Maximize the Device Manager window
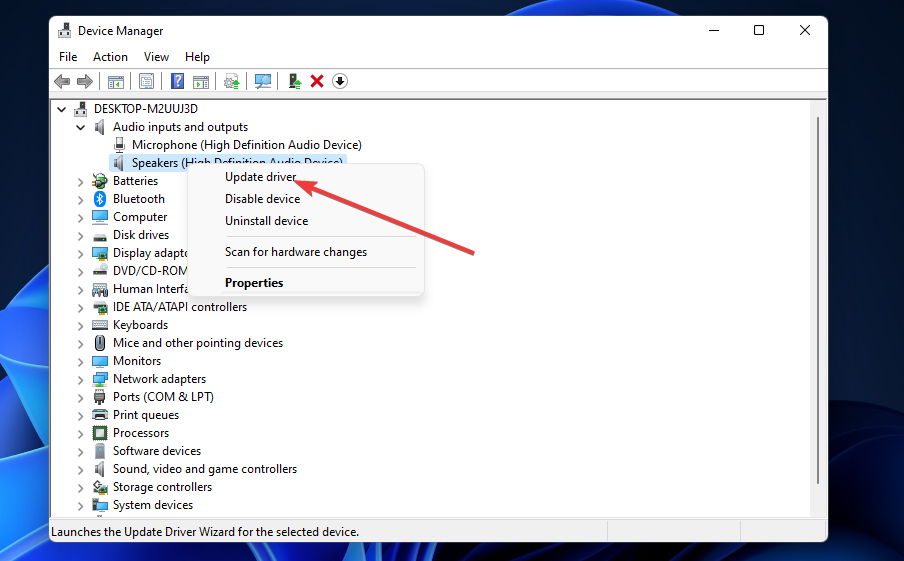 759,30
